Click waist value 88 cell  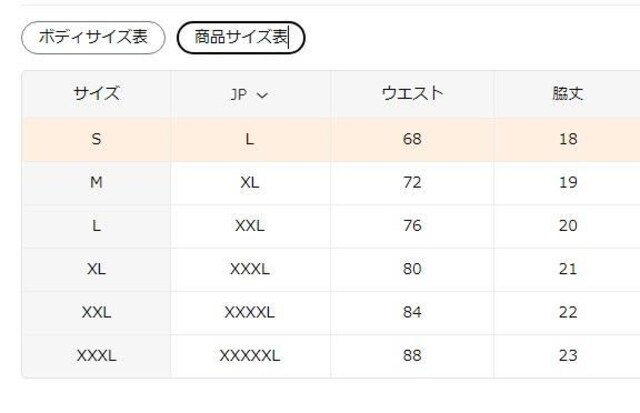point(412,355)
